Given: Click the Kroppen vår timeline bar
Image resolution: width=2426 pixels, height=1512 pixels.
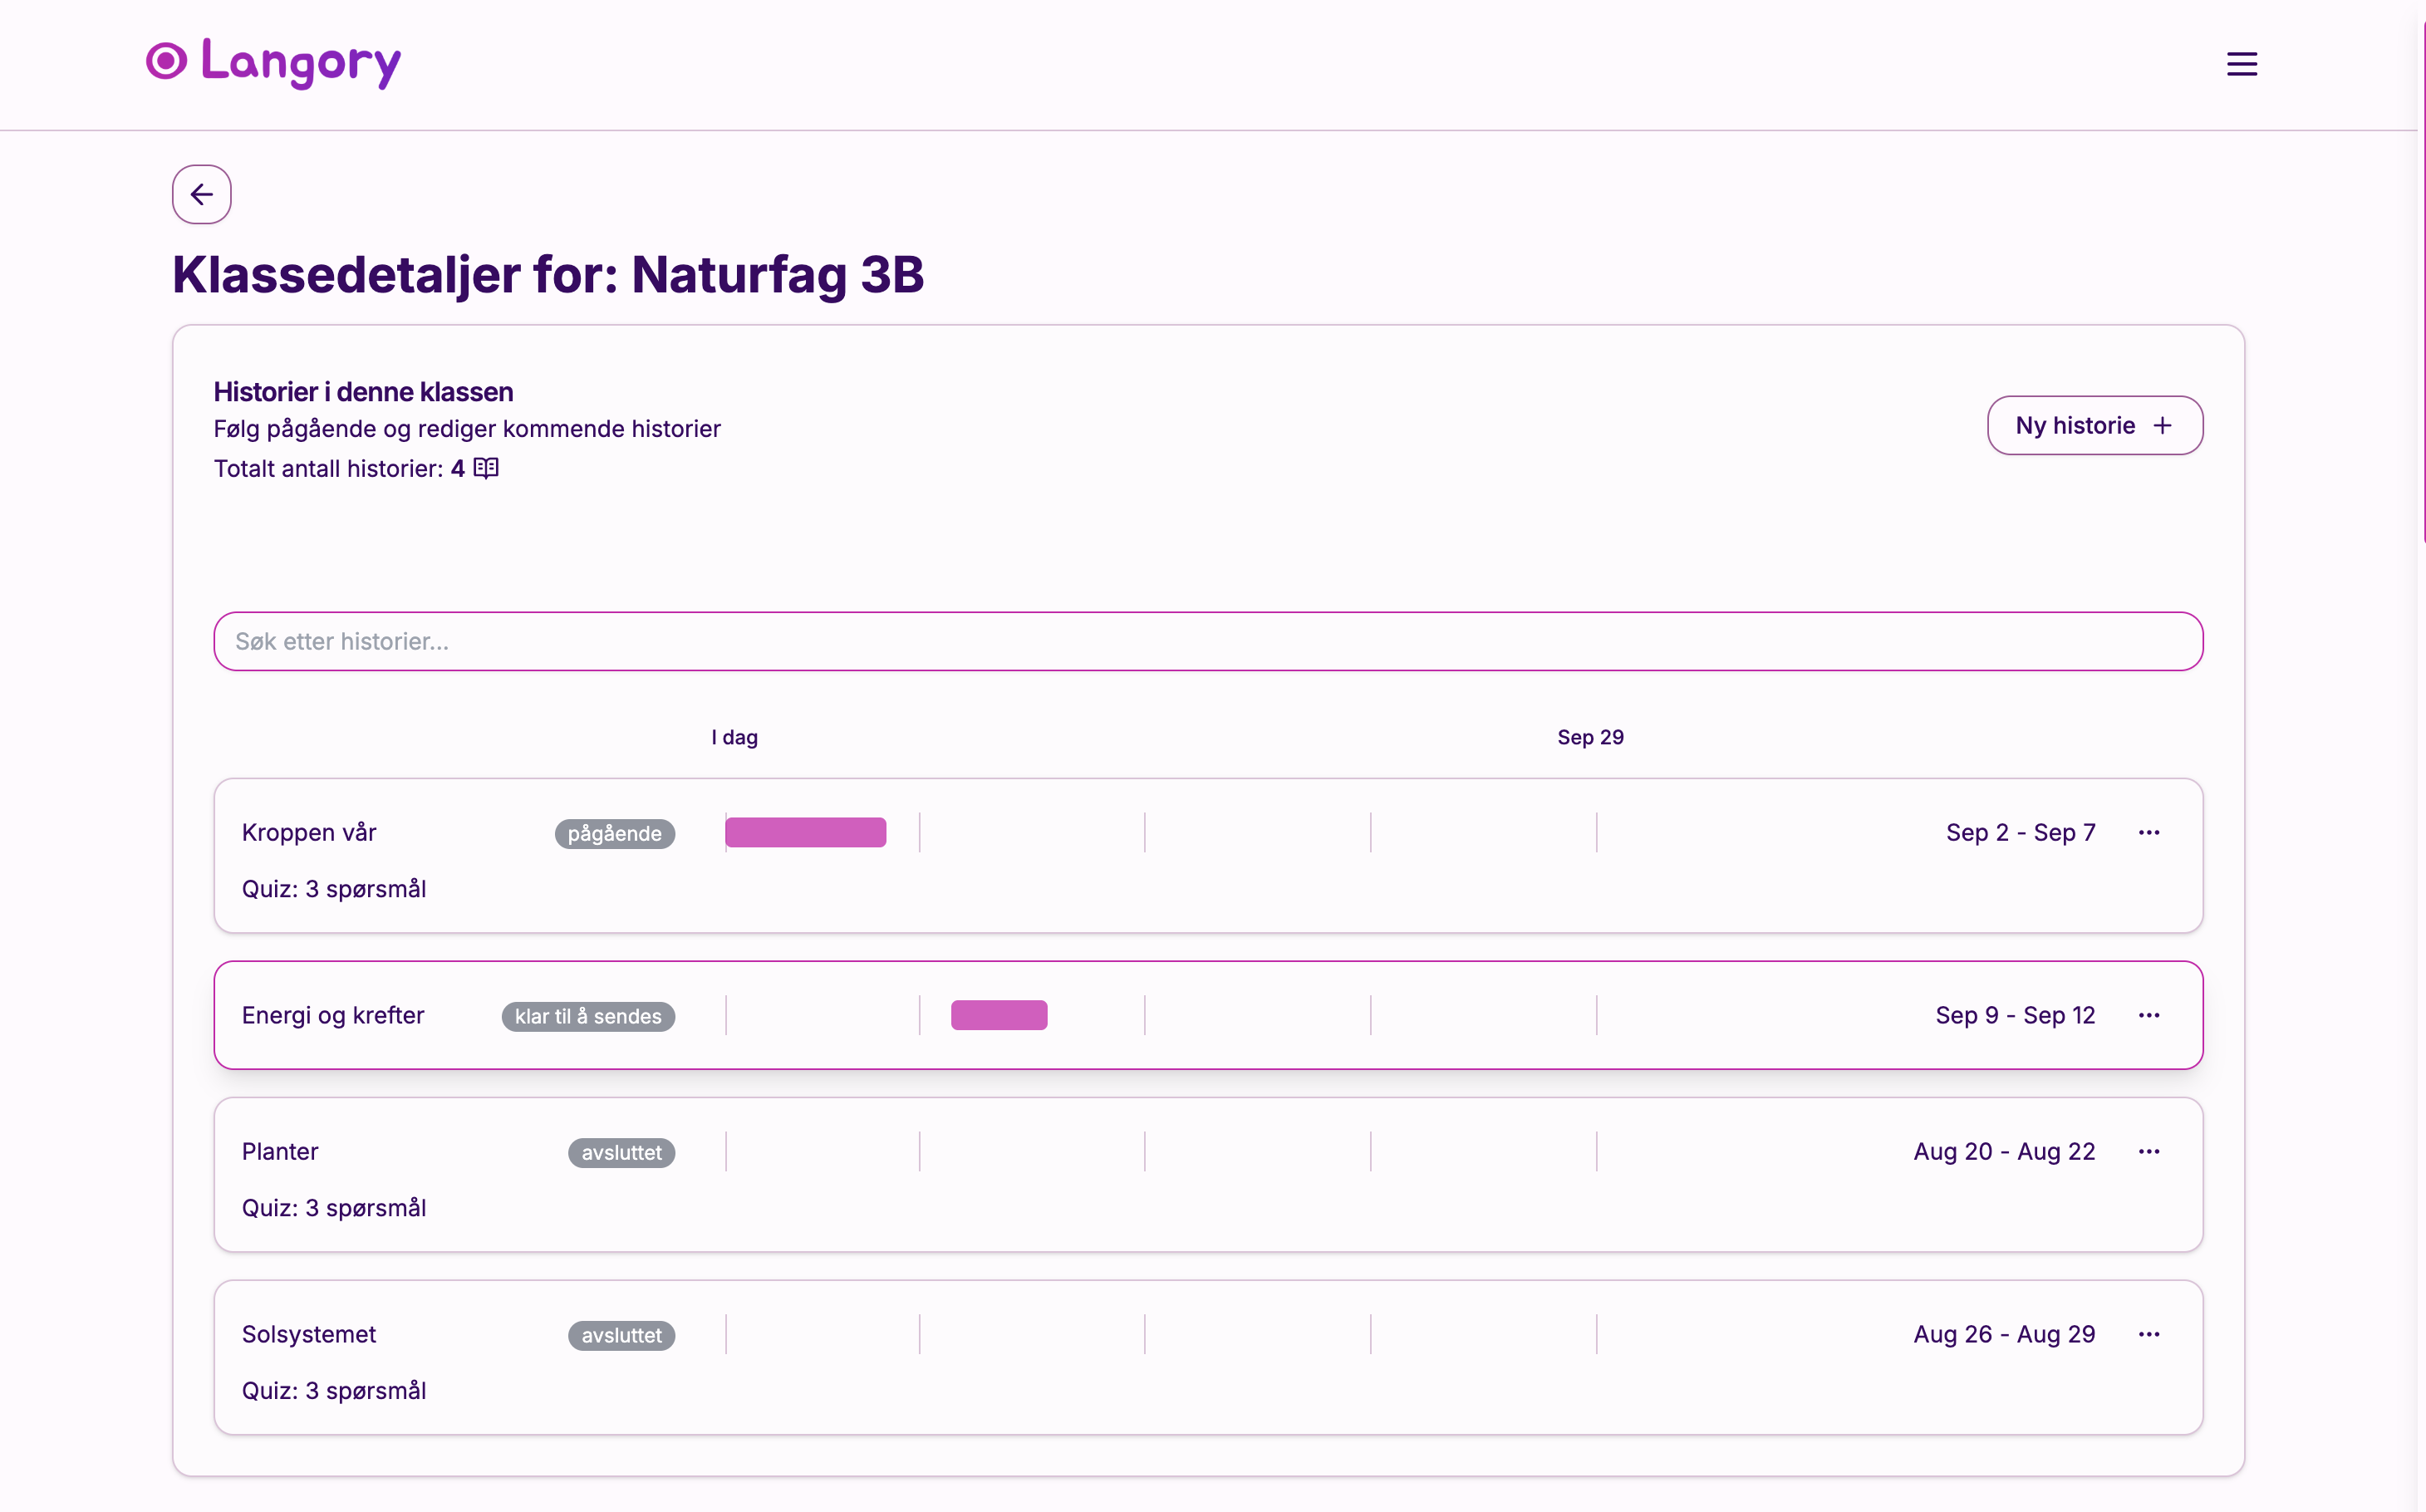Looking at the screenshot, I should 805,832.
